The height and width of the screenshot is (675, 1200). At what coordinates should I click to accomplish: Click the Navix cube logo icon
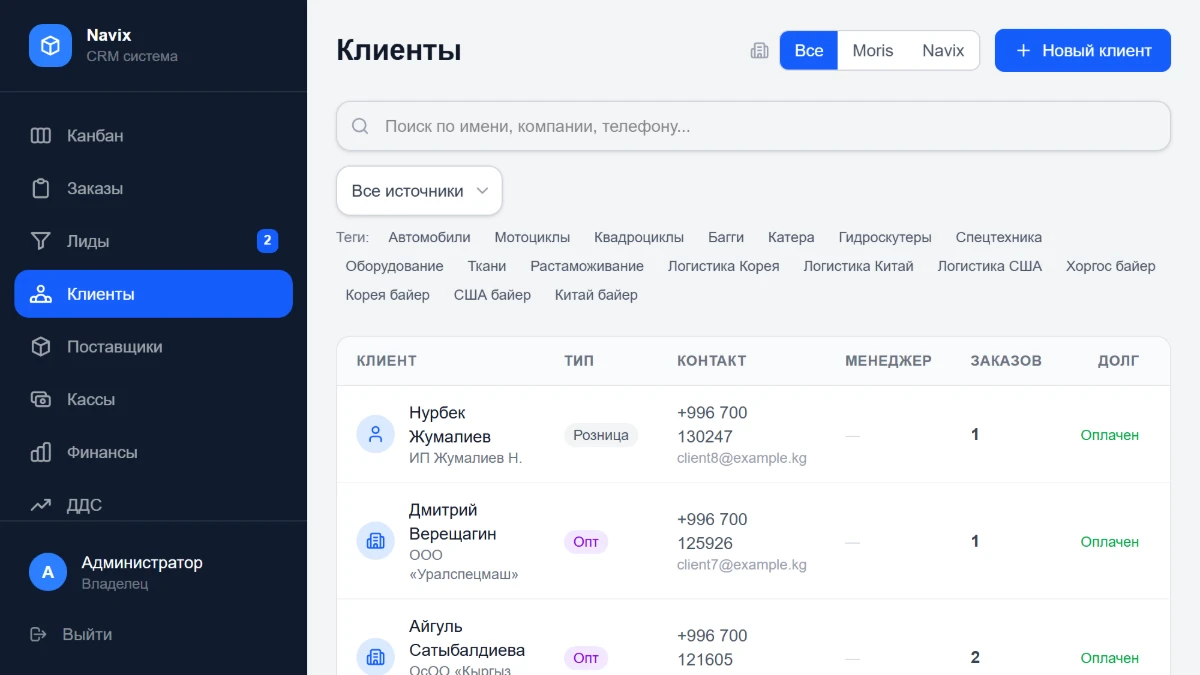[x=50, y=45]
